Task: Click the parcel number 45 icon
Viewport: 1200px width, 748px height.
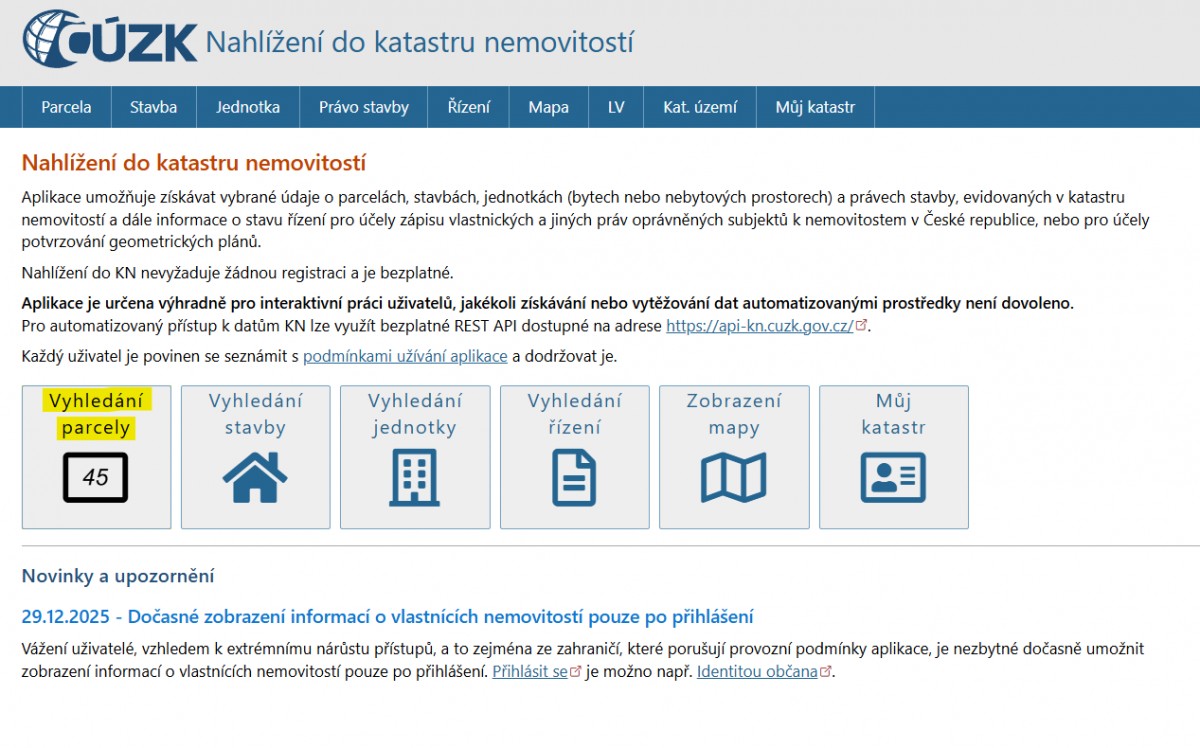Action: (96, 477)
